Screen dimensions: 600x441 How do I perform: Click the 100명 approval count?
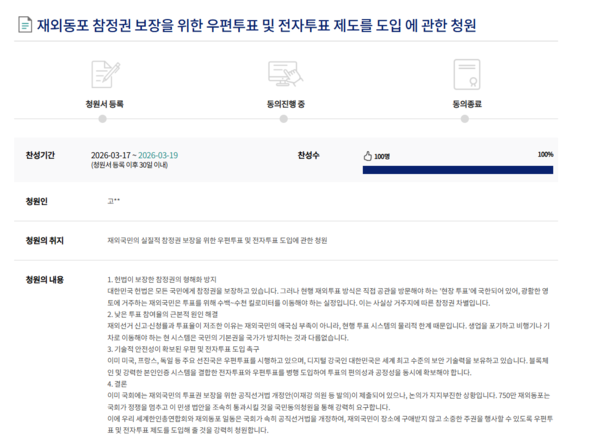pos(382,157)
